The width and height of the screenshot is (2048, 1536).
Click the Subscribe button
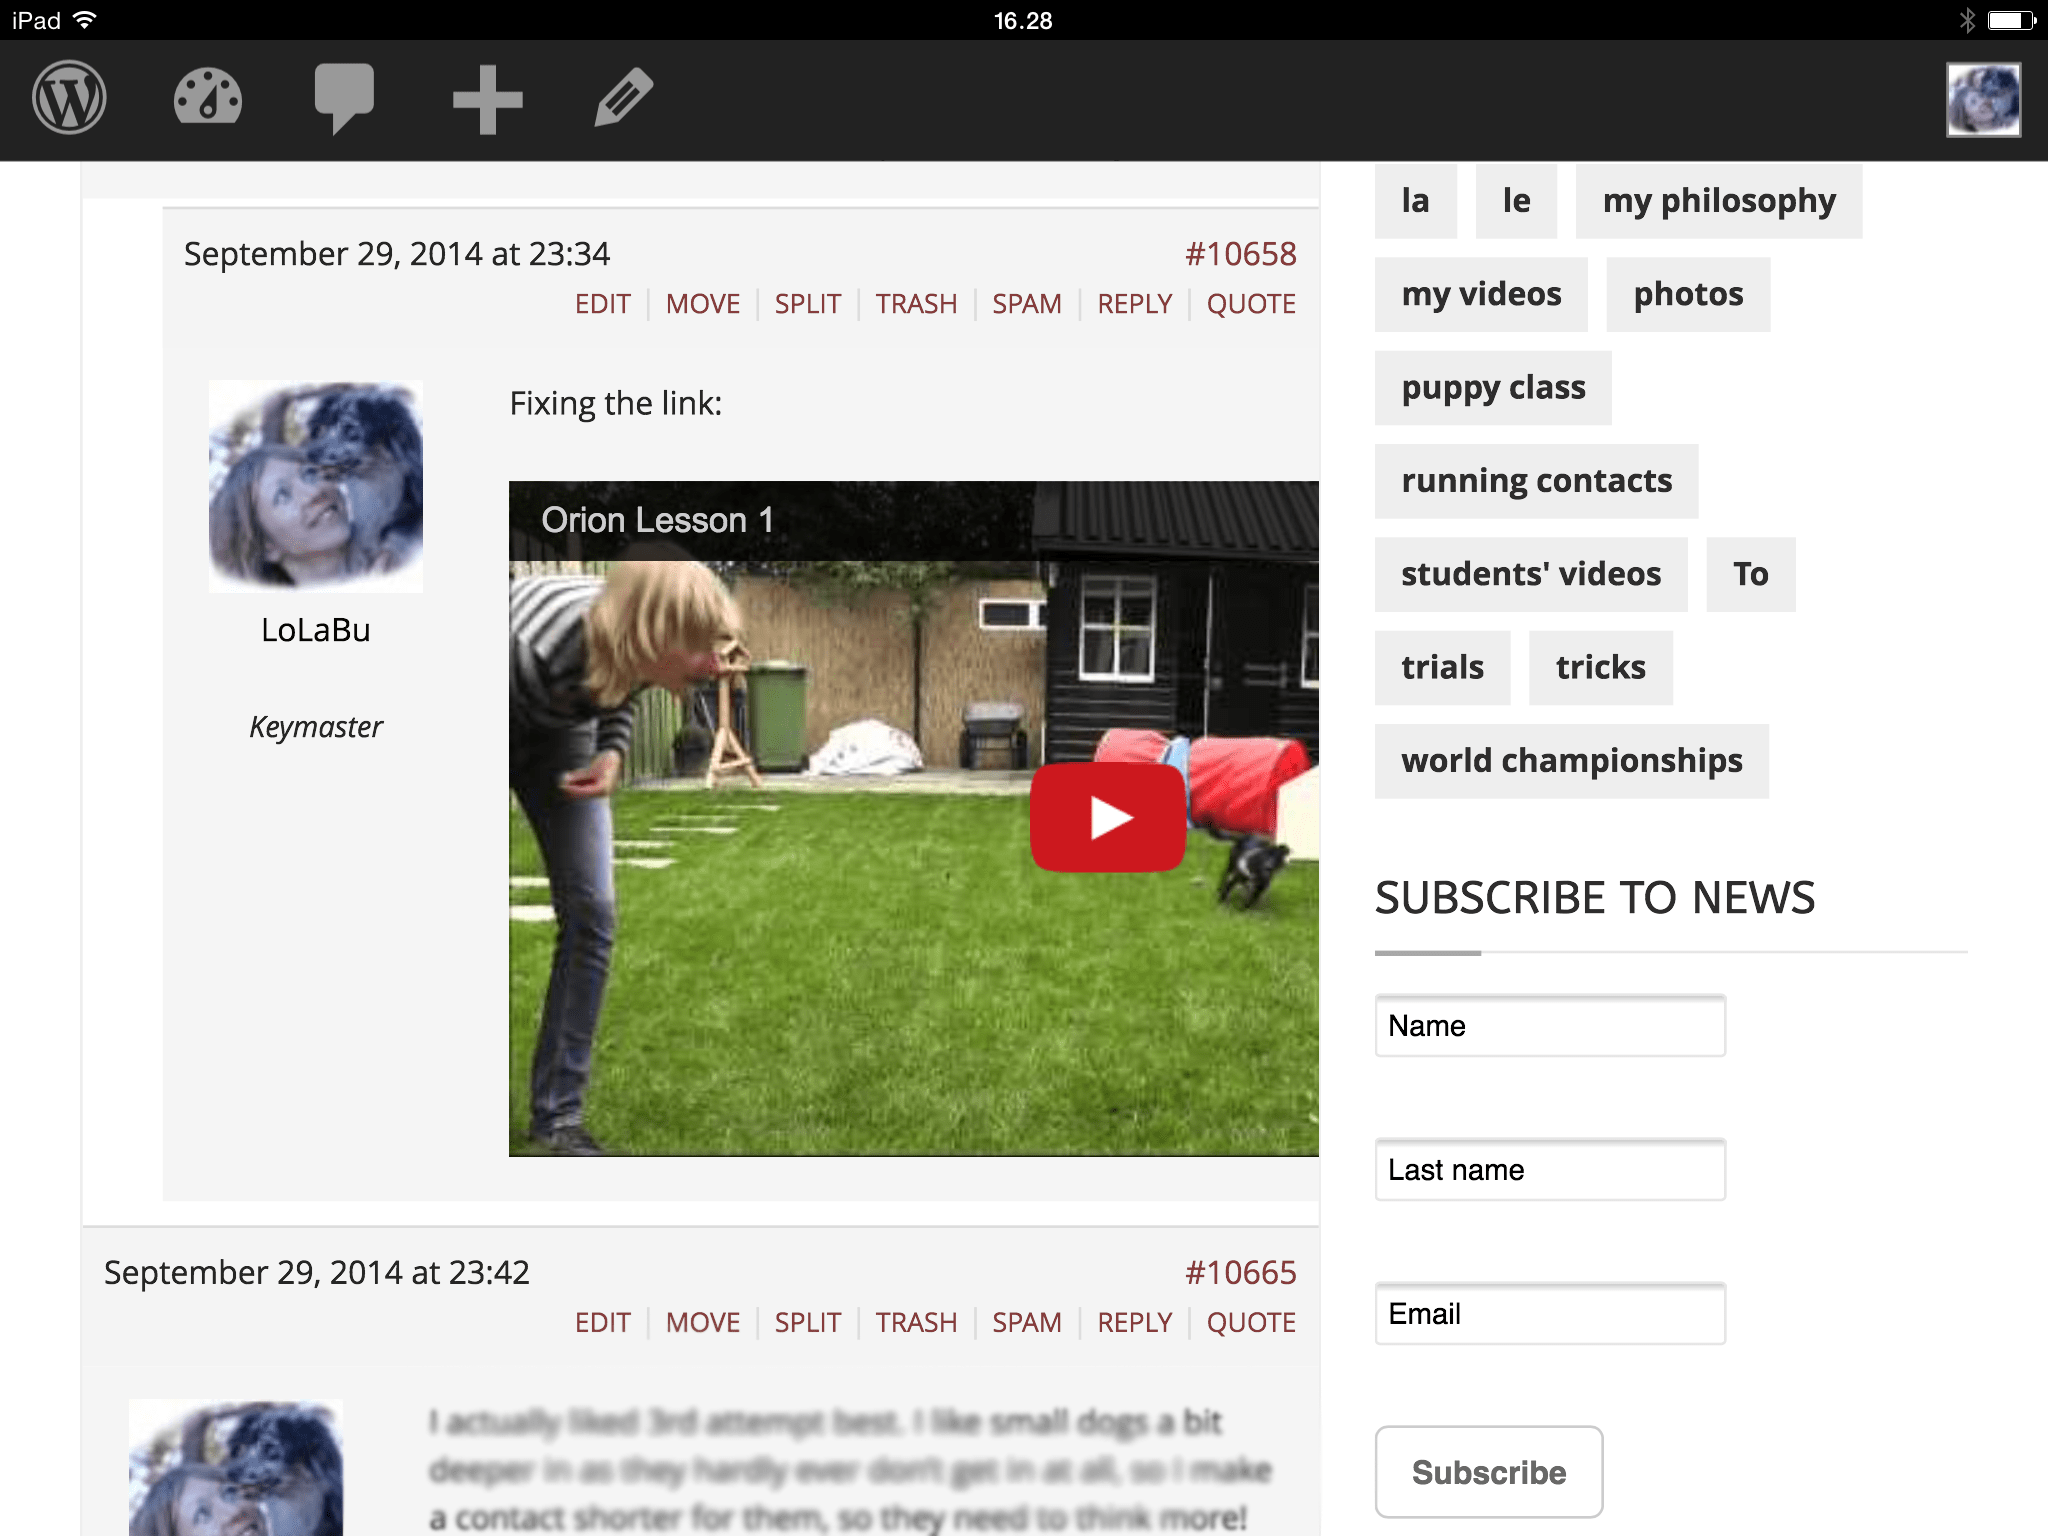(1489, 1472)
